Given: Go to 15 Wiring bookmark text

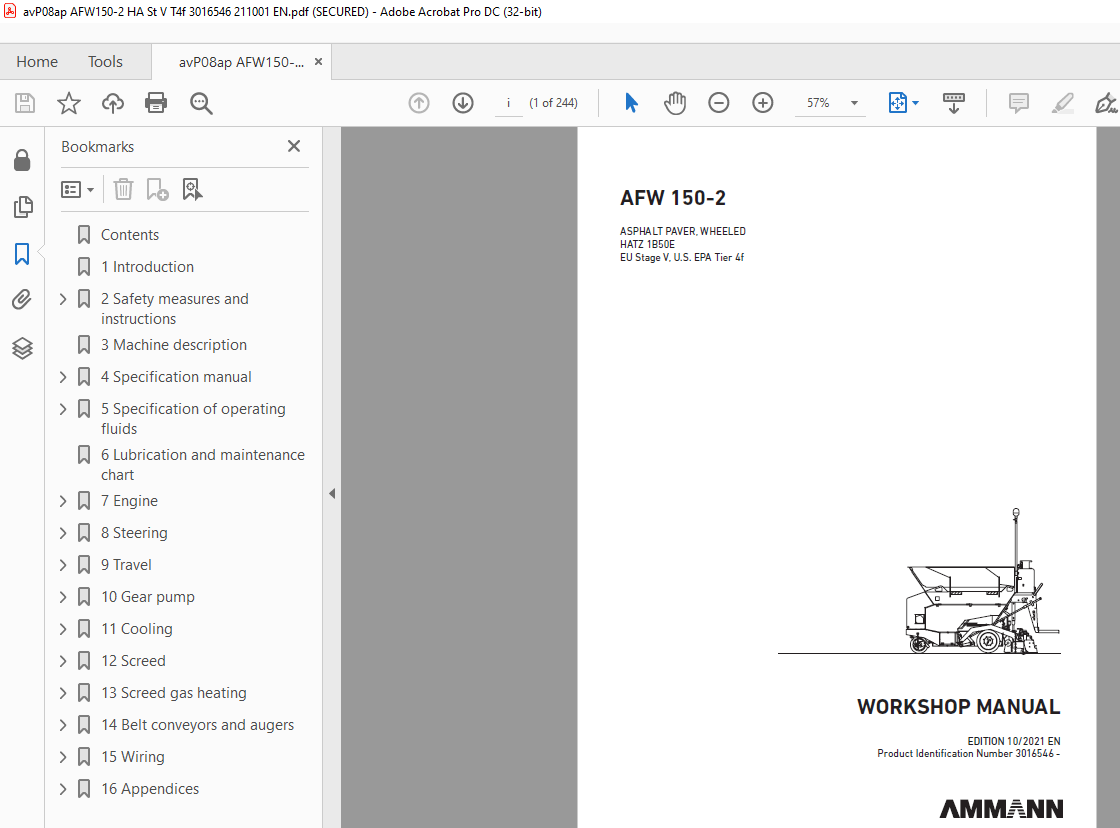Looking at the screenshot, I should (133, 757).
